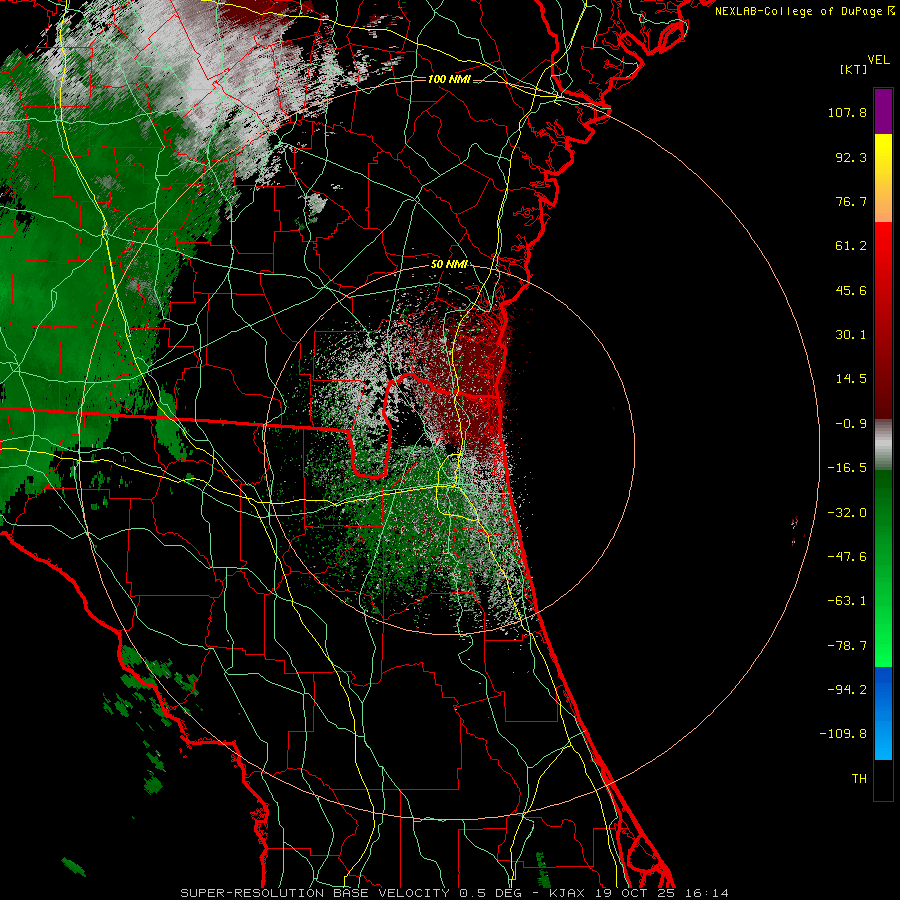900x900 pixels.
Task: Click the 45.6 value on velocity scale
Action: (851, 290)
